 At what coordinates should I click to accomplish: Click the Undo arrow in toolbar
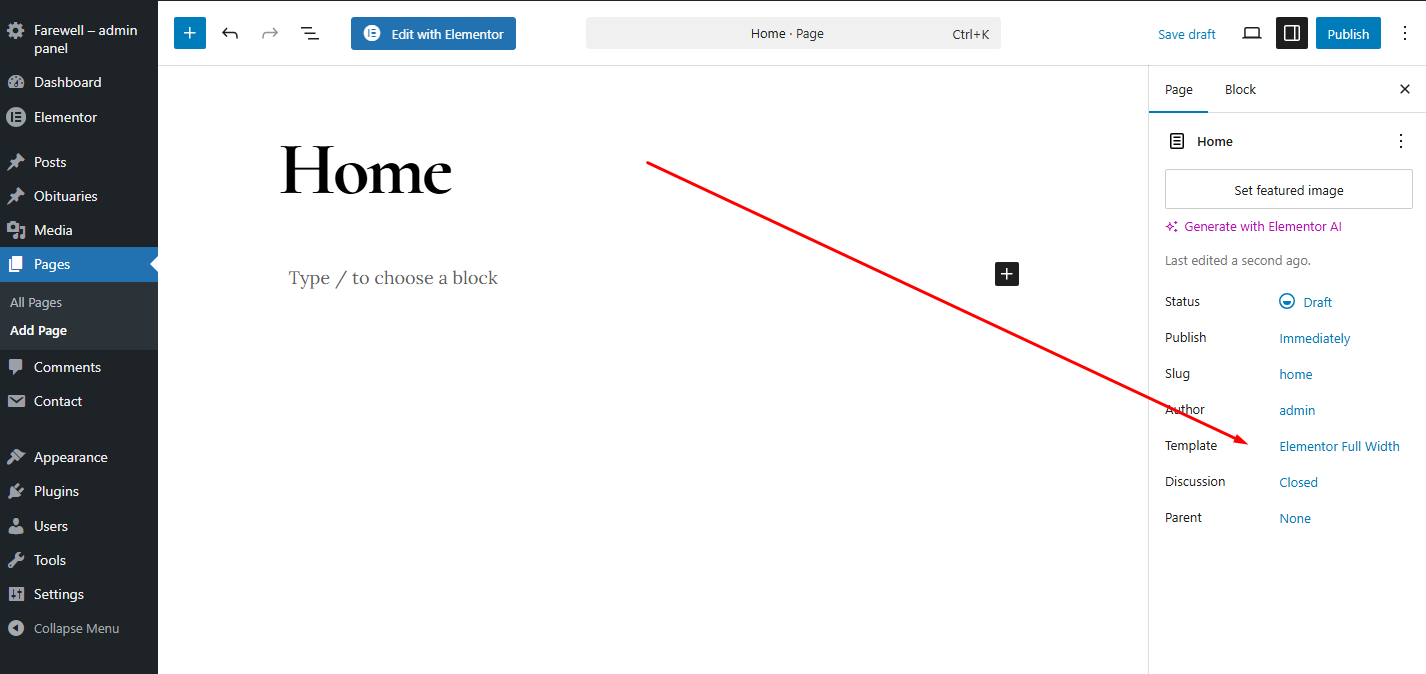click(x=230, y=33)
